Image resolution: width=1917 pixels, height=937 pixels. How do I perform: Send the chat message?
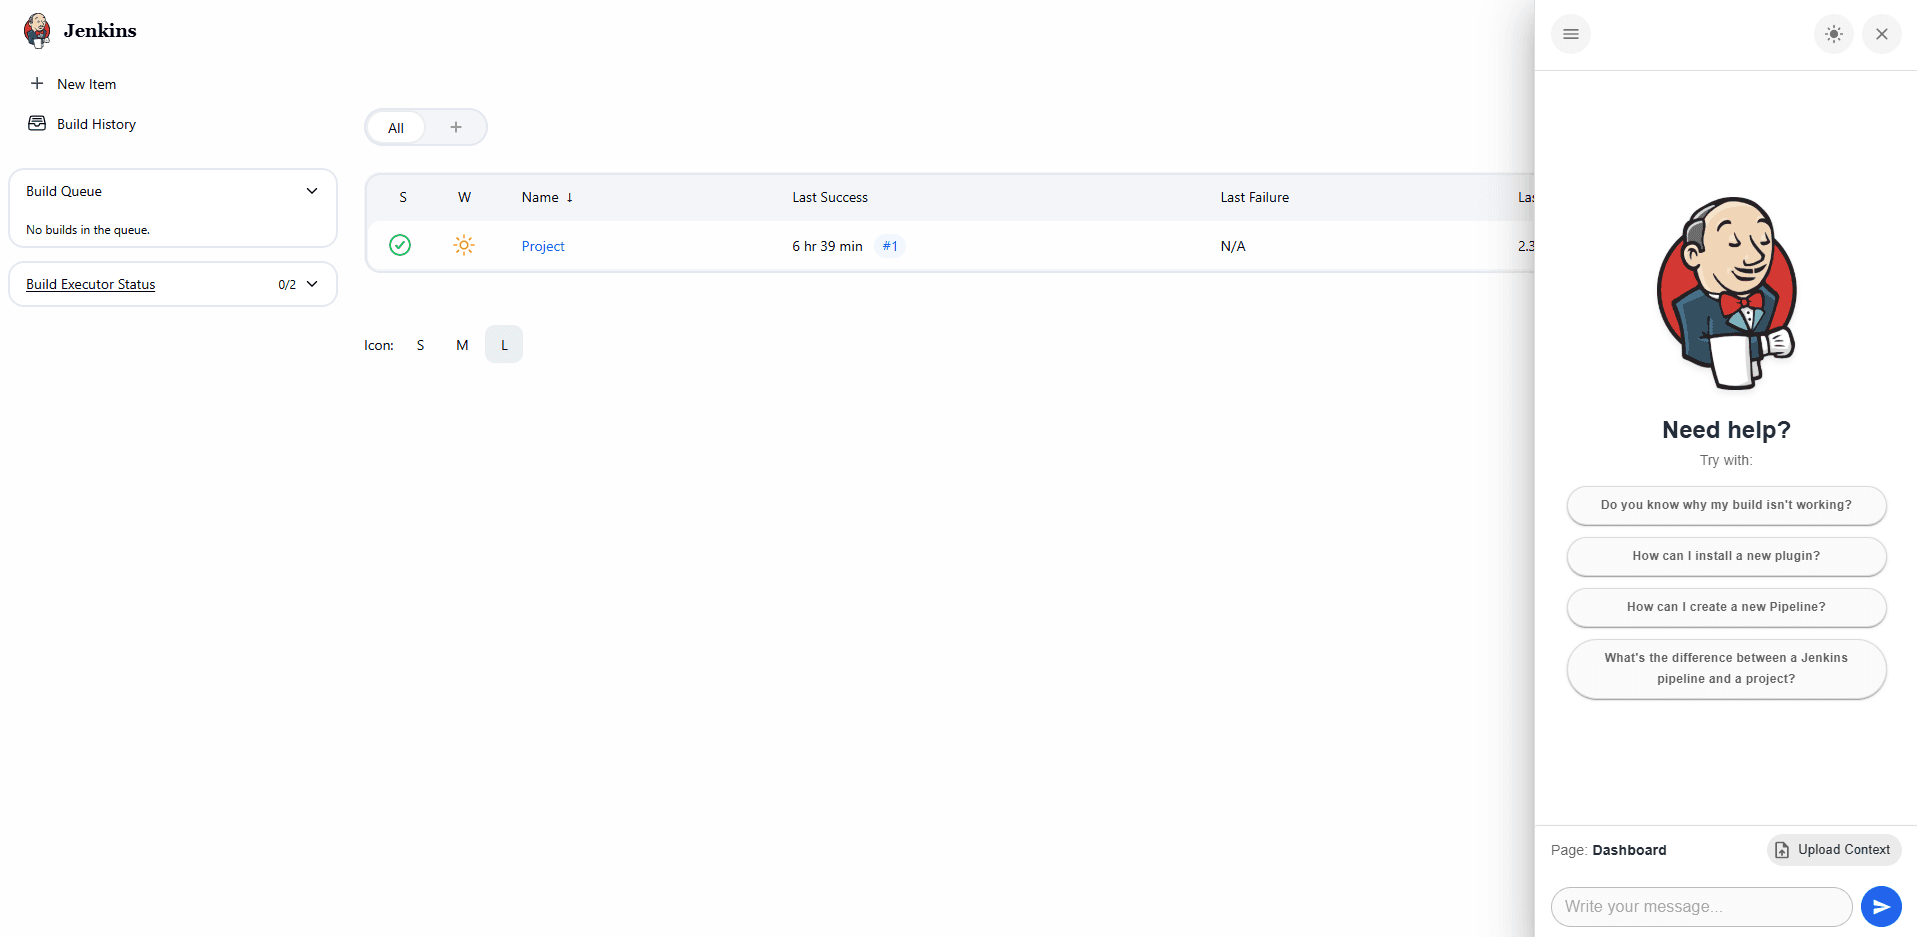click(x=1881, y=907)
